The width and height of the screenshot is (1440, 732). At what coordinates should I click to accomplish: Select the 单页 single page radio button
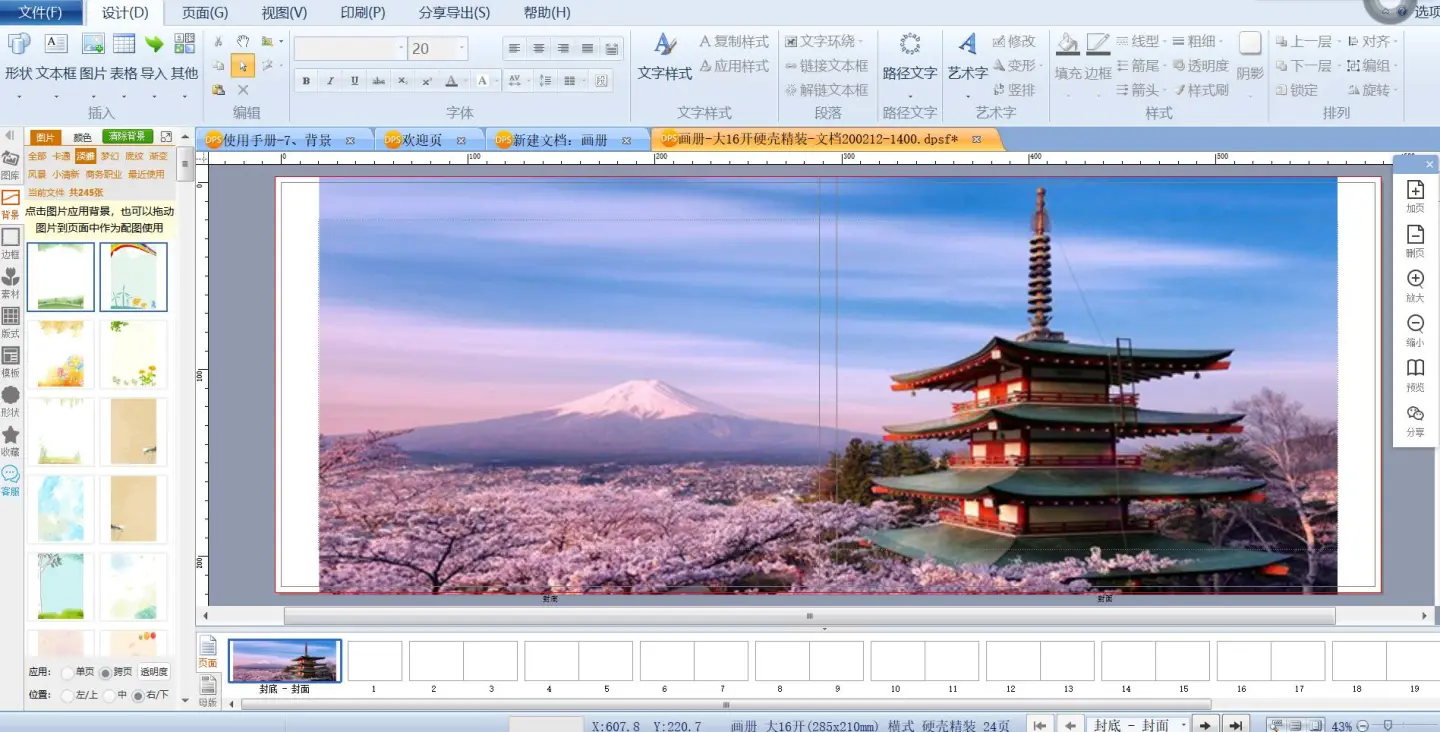pyautogui.click(x=68, y=673)
